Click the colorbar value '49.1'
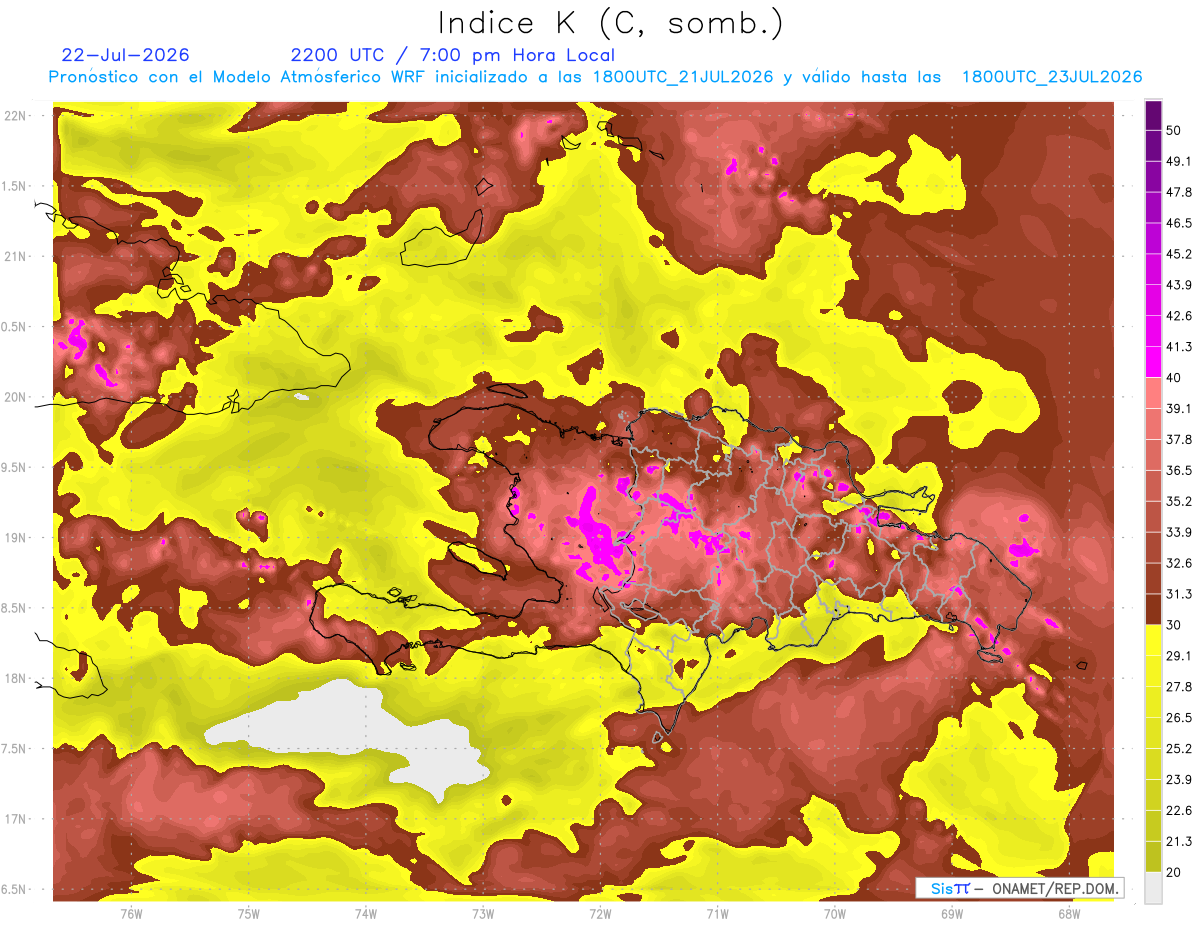 1179,161
